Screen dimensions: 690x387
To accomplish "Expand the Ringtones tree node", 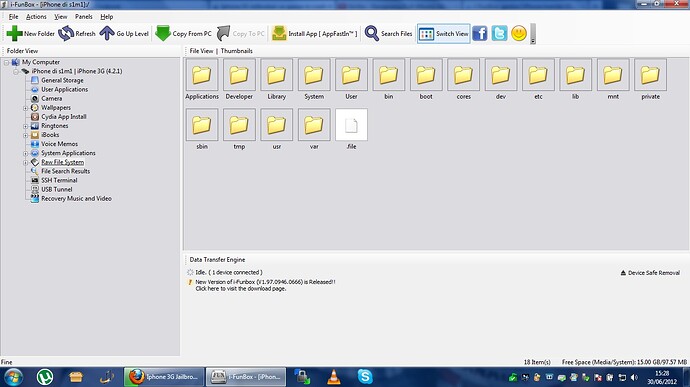I will (x=26, y=126).
